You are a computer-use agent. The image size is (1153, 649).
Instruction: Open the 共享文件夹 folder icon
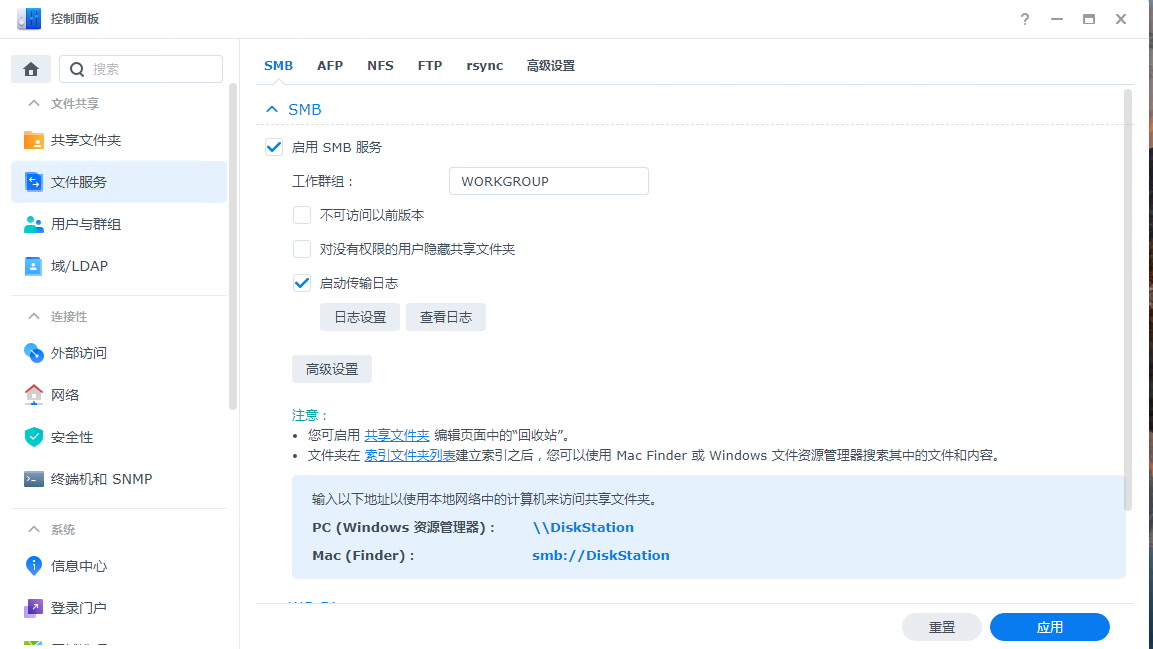34,140
